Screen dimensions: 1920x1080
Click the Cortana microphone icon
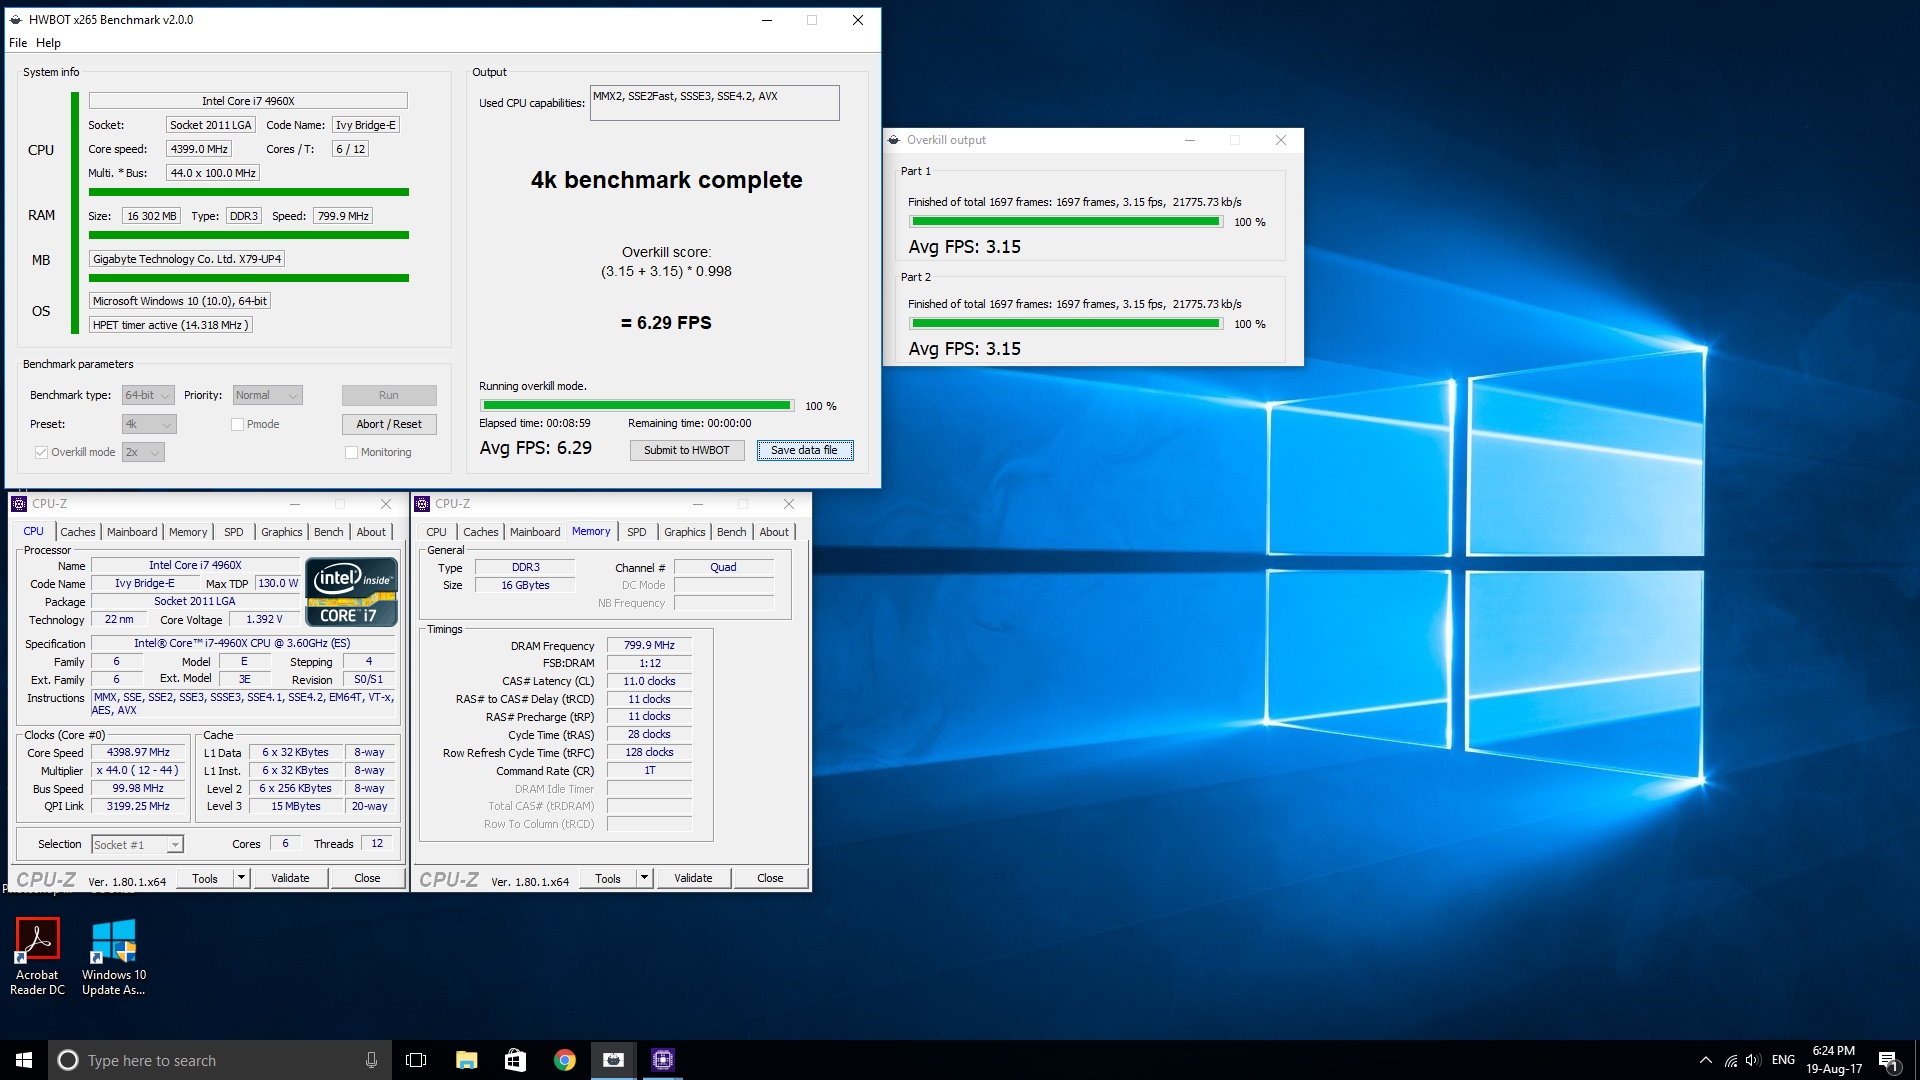pos(371,1060)
